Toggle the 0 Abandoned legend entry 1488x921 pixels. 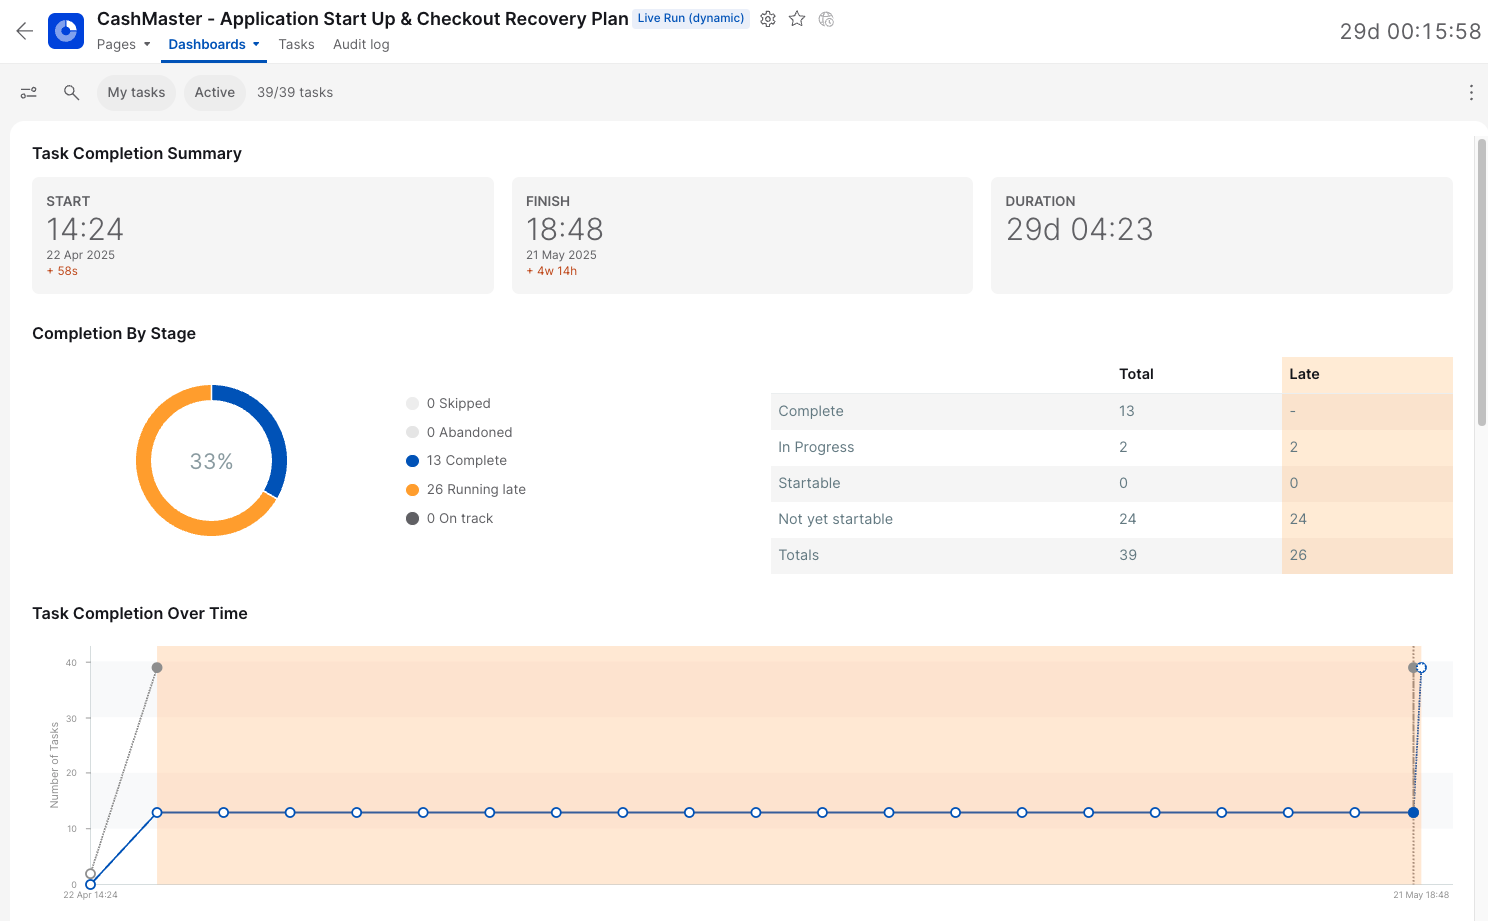coord(459,432)
